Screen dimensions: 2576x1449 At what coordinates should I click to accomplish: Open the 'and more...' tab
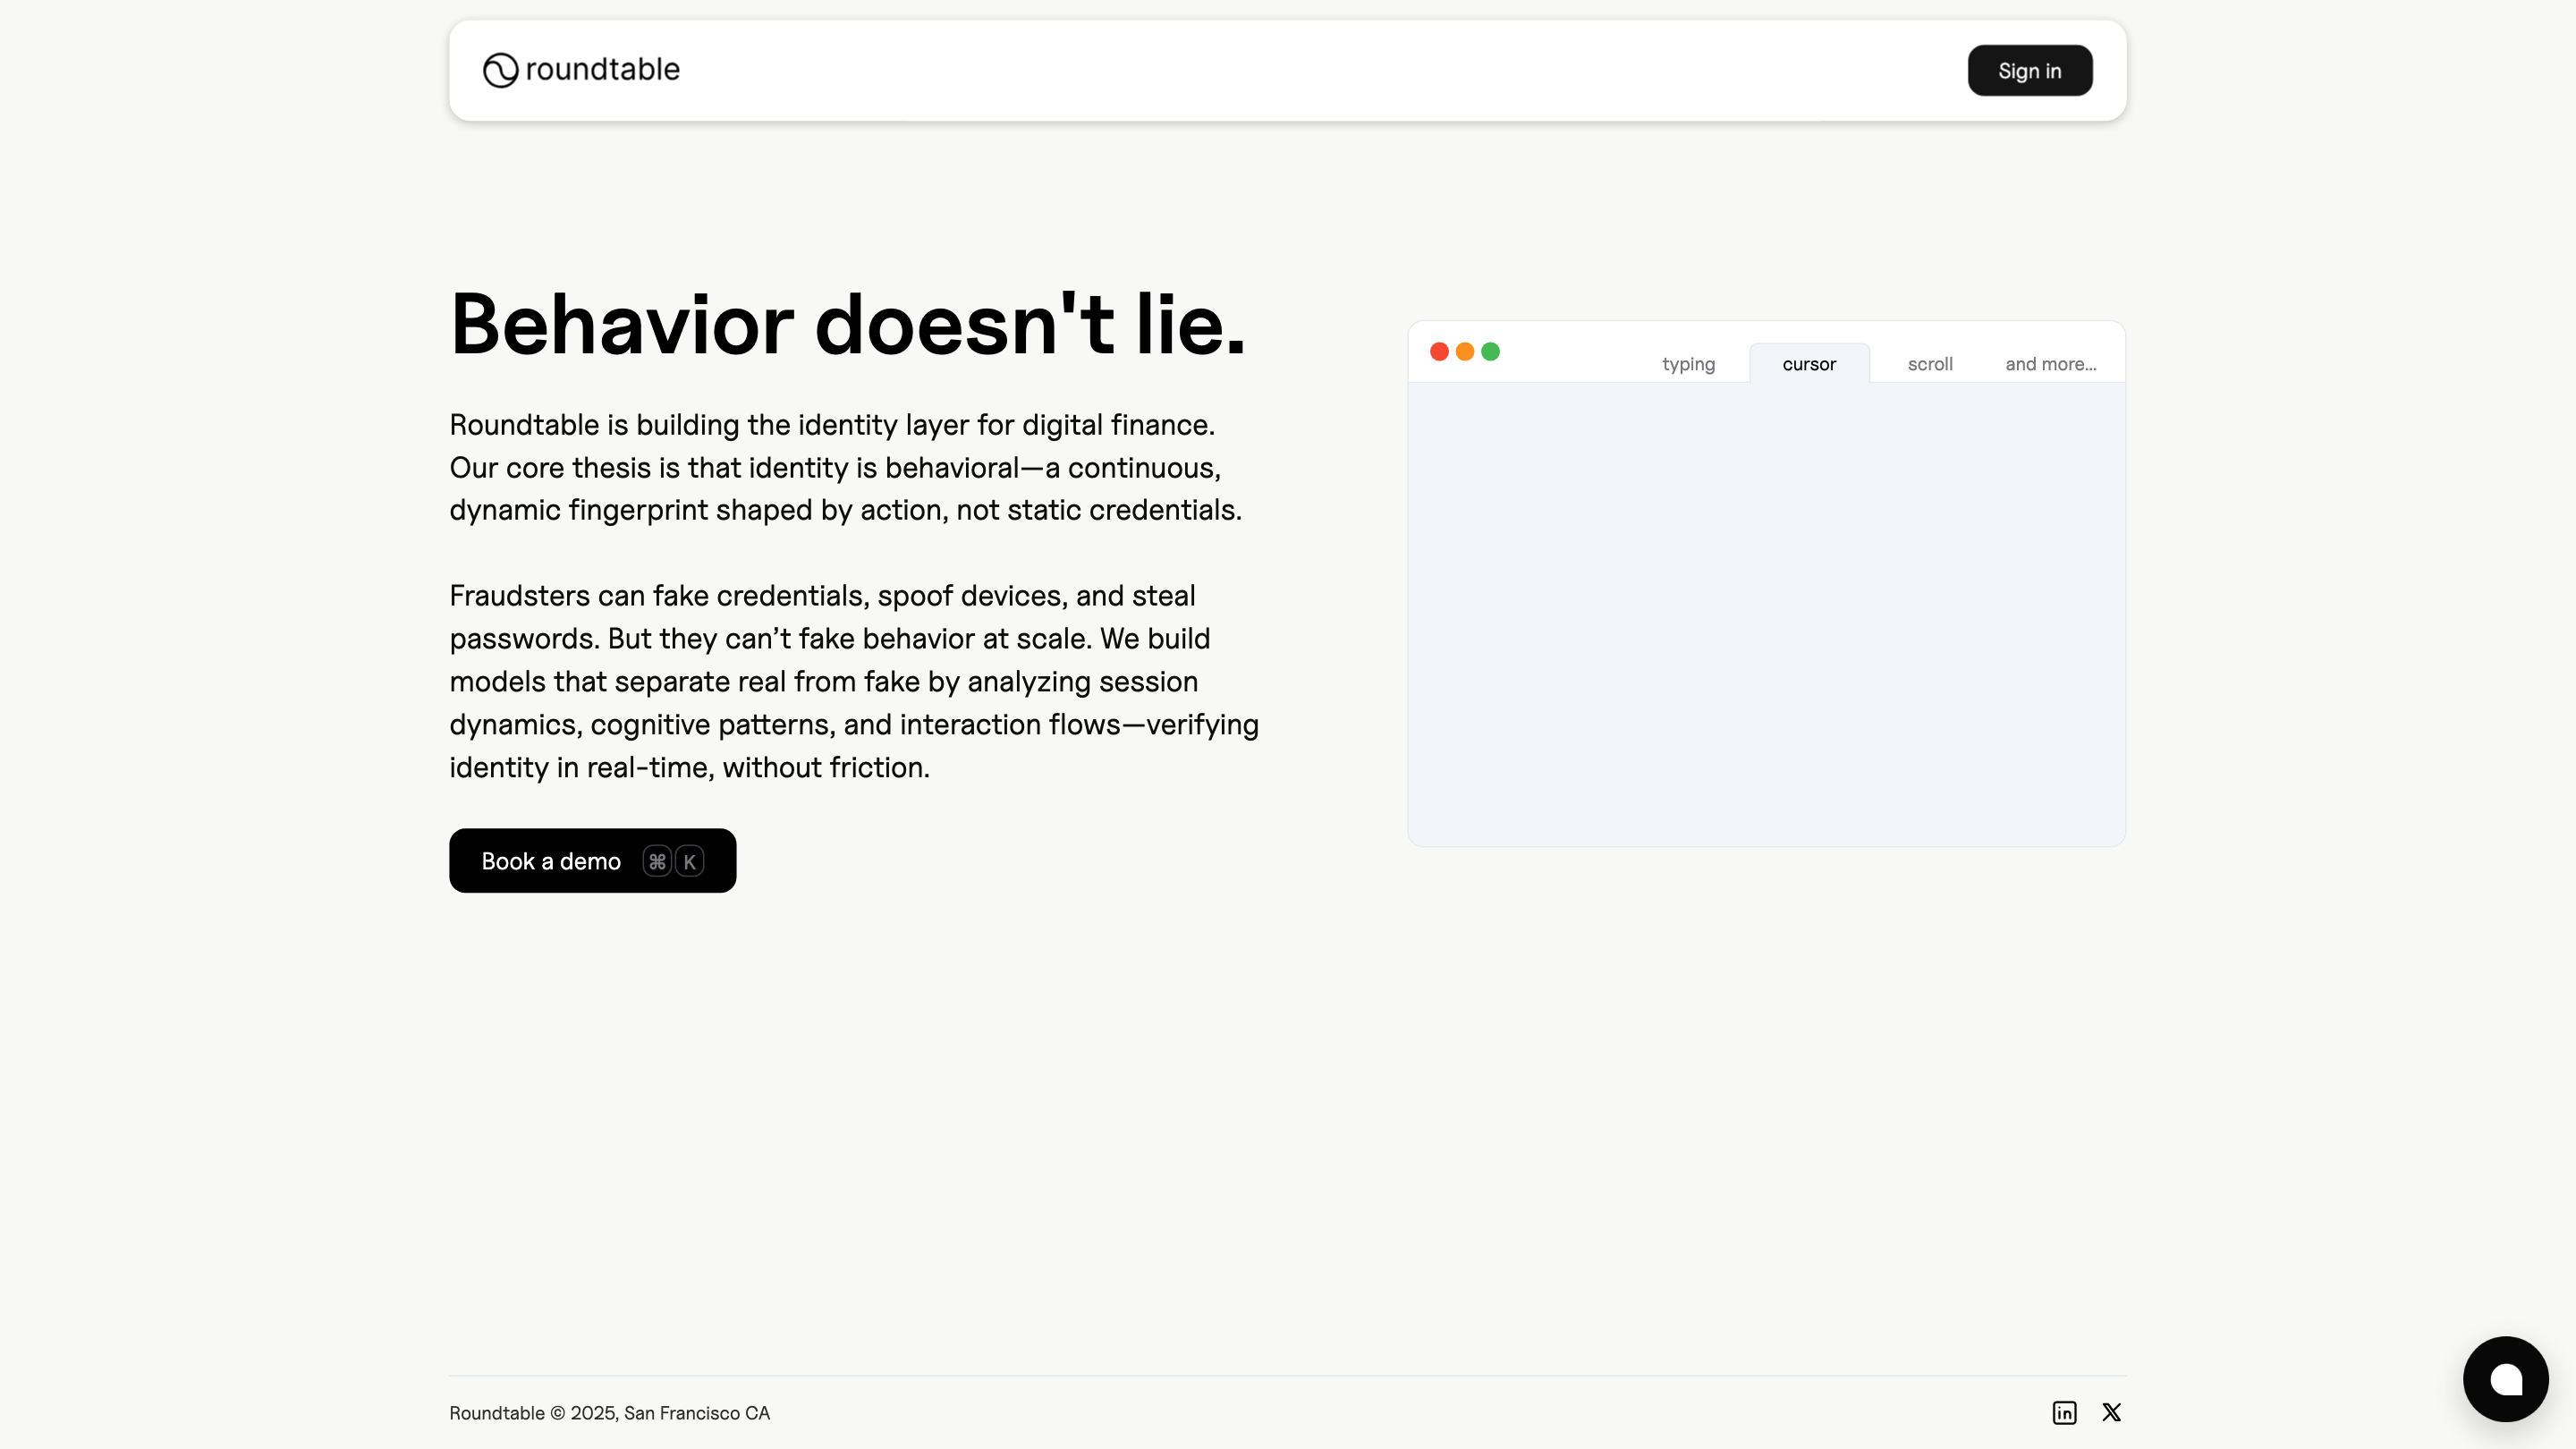click(x=2050, y=364)
